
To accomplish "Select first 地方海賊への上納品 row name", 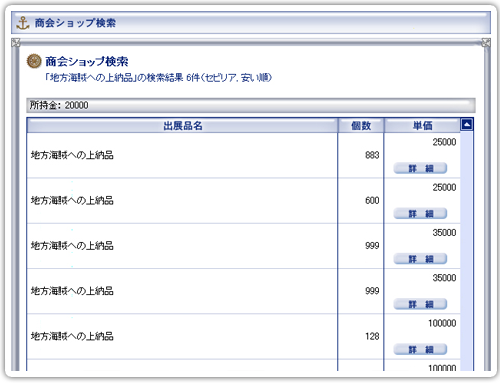I will (72, 155).
